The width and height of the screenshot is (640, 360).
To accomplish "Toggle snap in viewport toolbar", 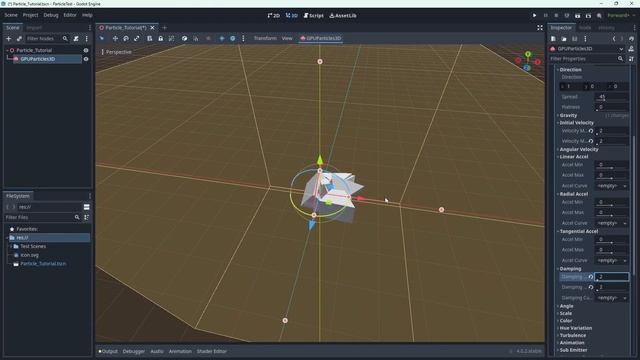I will tap(196, 38).
